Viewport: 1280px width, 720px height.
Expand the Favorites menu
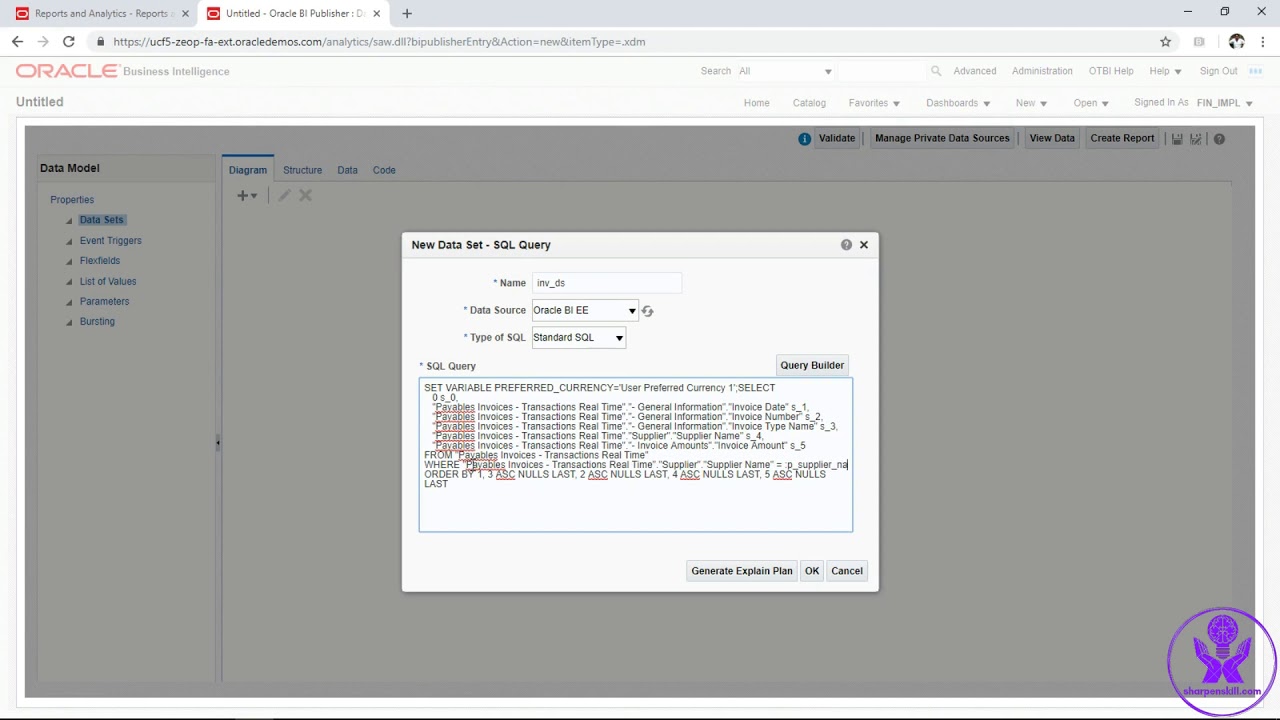[874, 103]
